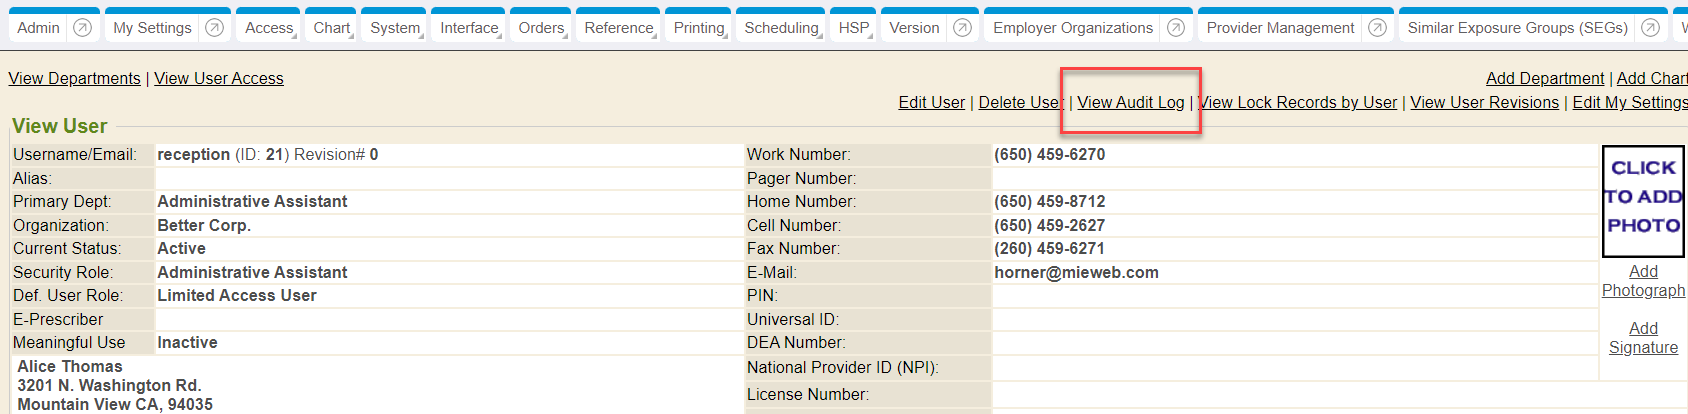Expand the Scheduling dropdown tab
The height and width of the screenshot is (414, 1688).
coord(781,28)
